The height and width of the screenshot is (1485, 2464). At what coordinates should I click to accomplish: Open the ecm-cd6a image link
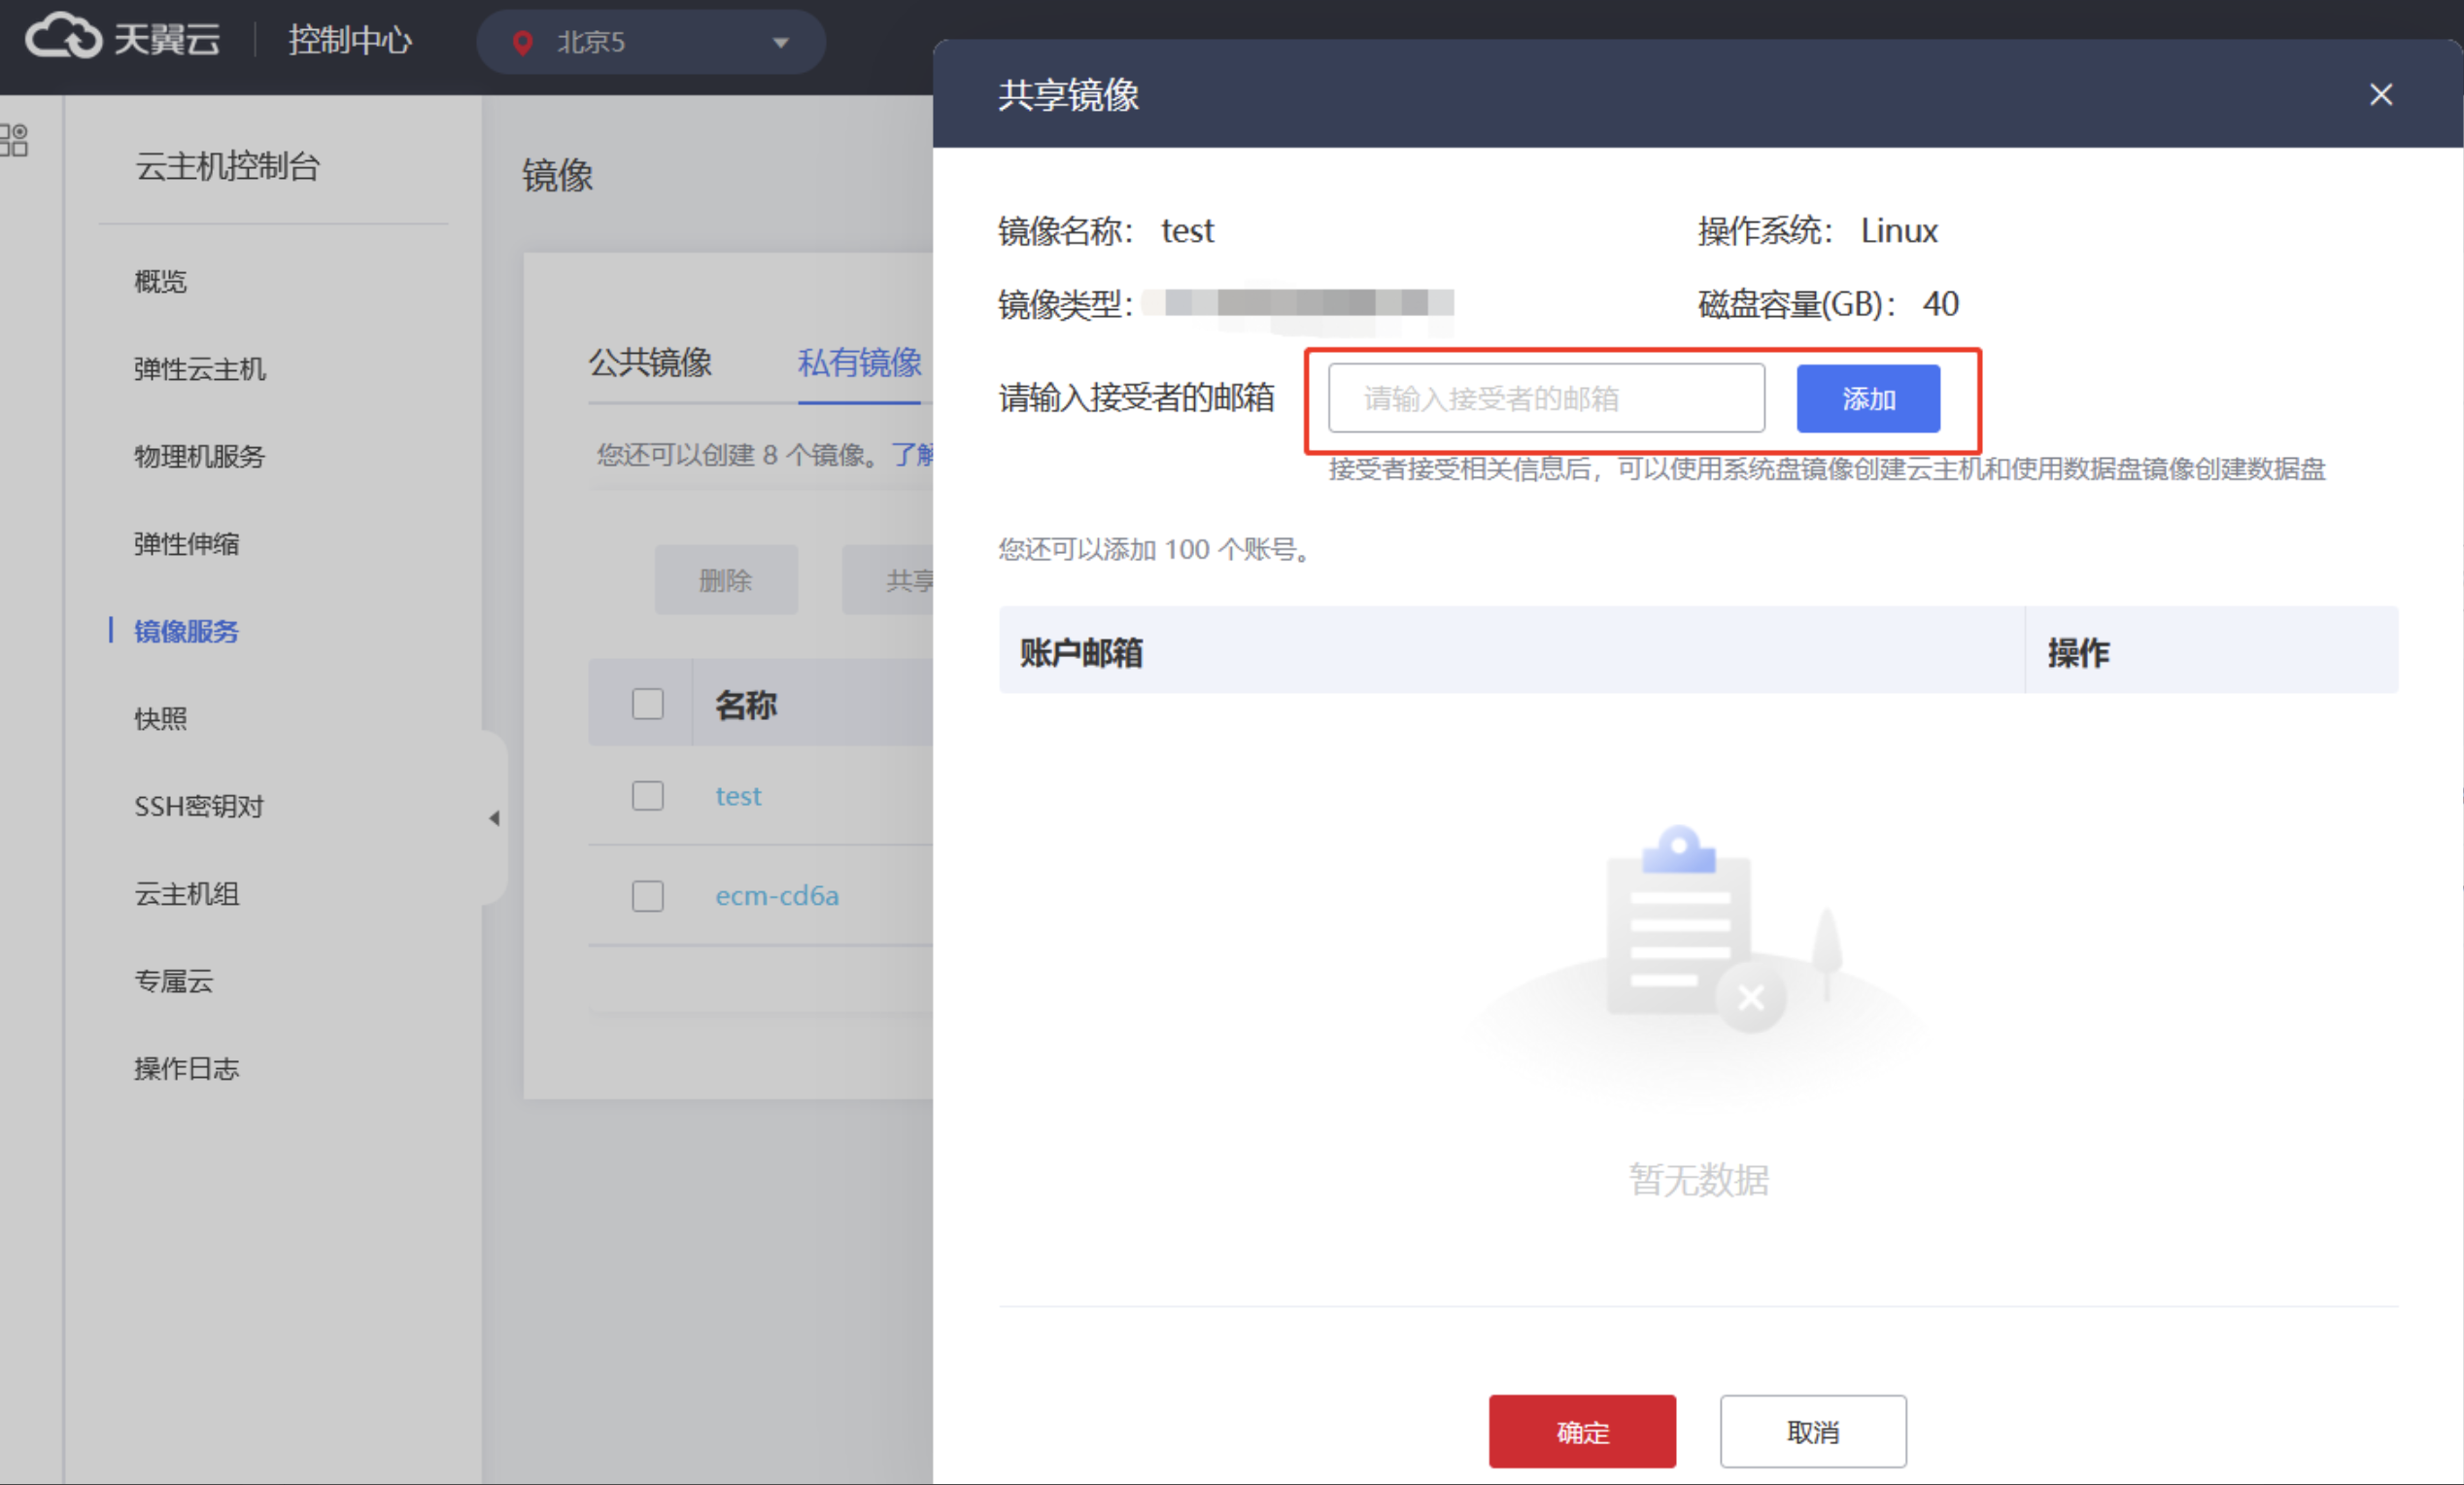pos(777,895)
